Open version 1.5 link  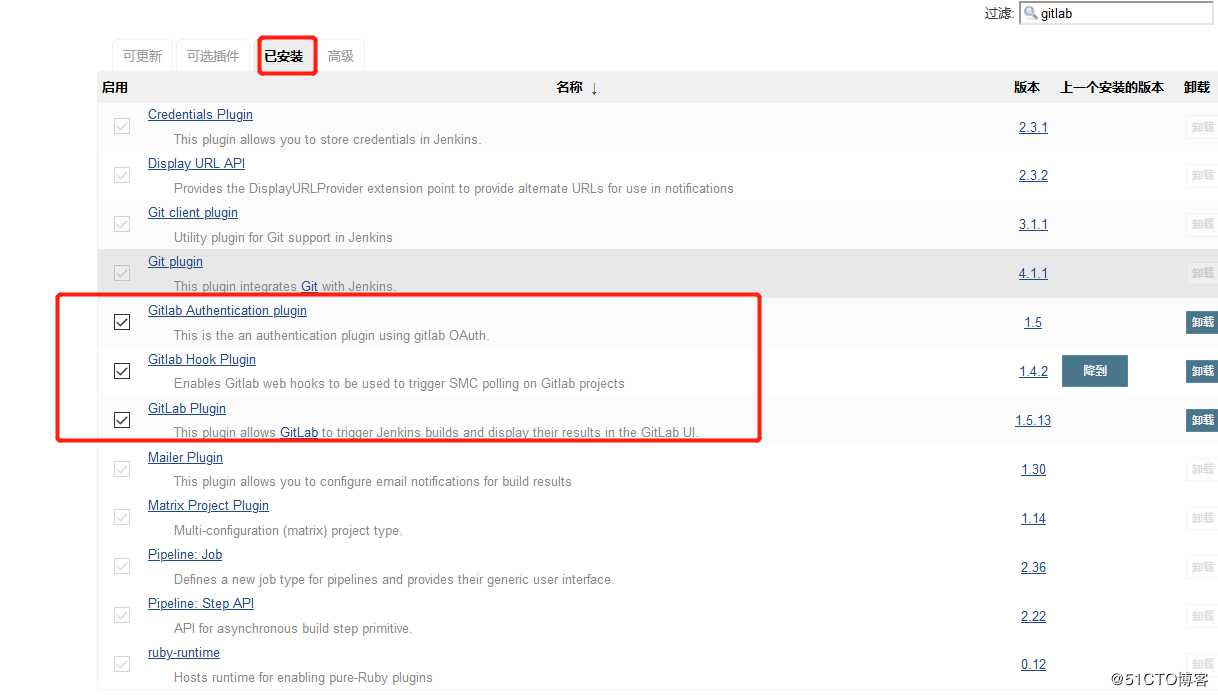pyautogui.click(x=1033, y=322)
